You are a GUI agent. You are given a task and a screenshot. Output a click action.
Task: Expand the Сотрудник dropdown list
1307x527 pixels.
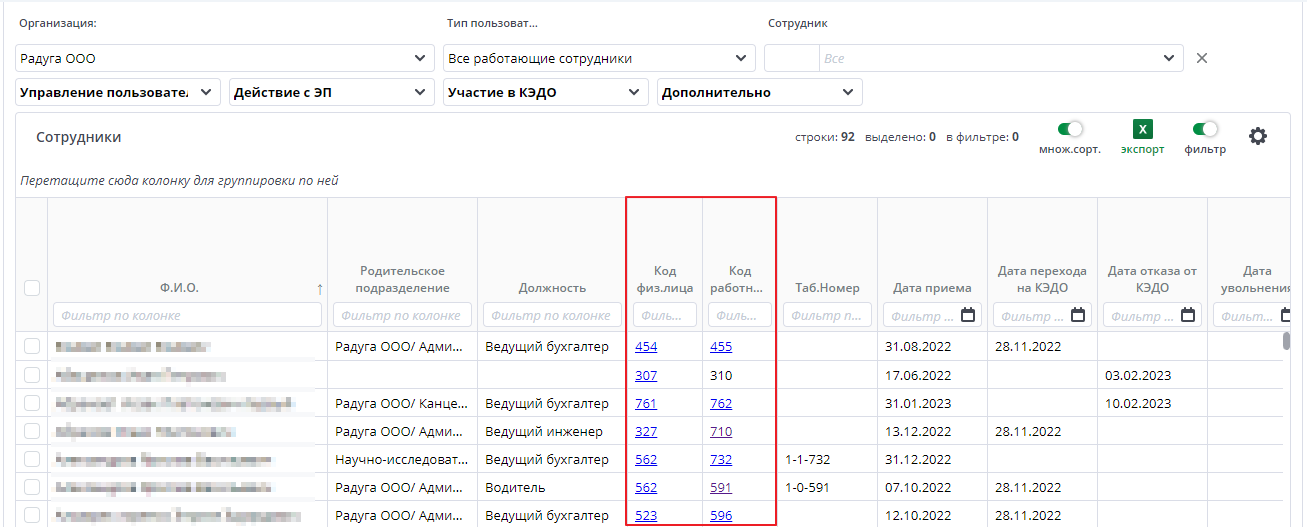point(1168,58)
